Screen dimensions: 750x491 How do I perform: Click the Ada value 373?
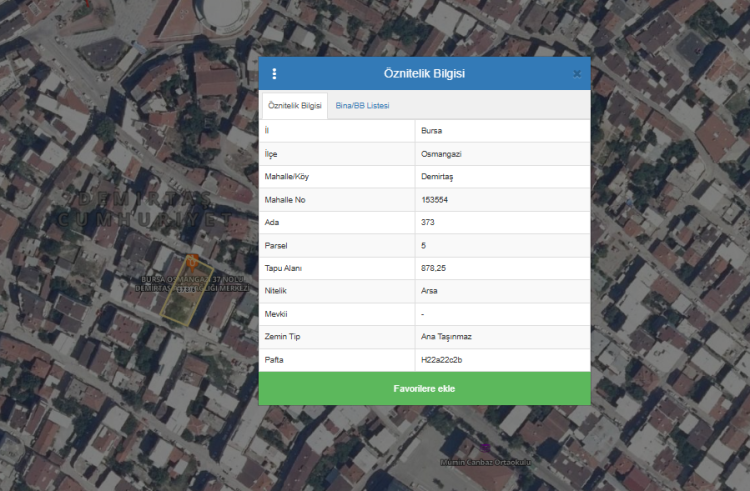428,222
